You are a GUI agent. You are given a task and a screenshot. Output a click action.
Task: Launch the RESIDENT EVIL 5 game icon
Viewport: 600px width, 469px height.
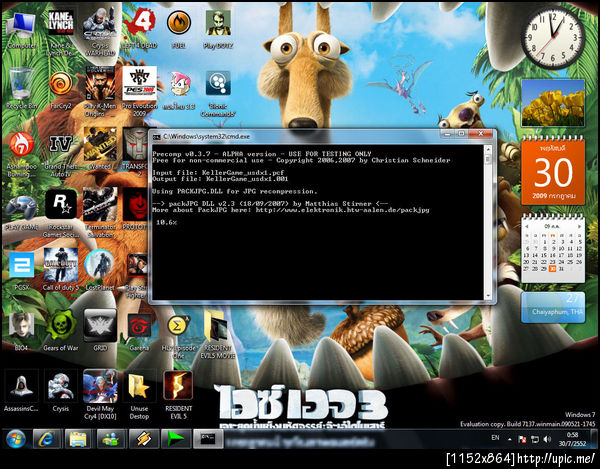[x=178, y=395]
